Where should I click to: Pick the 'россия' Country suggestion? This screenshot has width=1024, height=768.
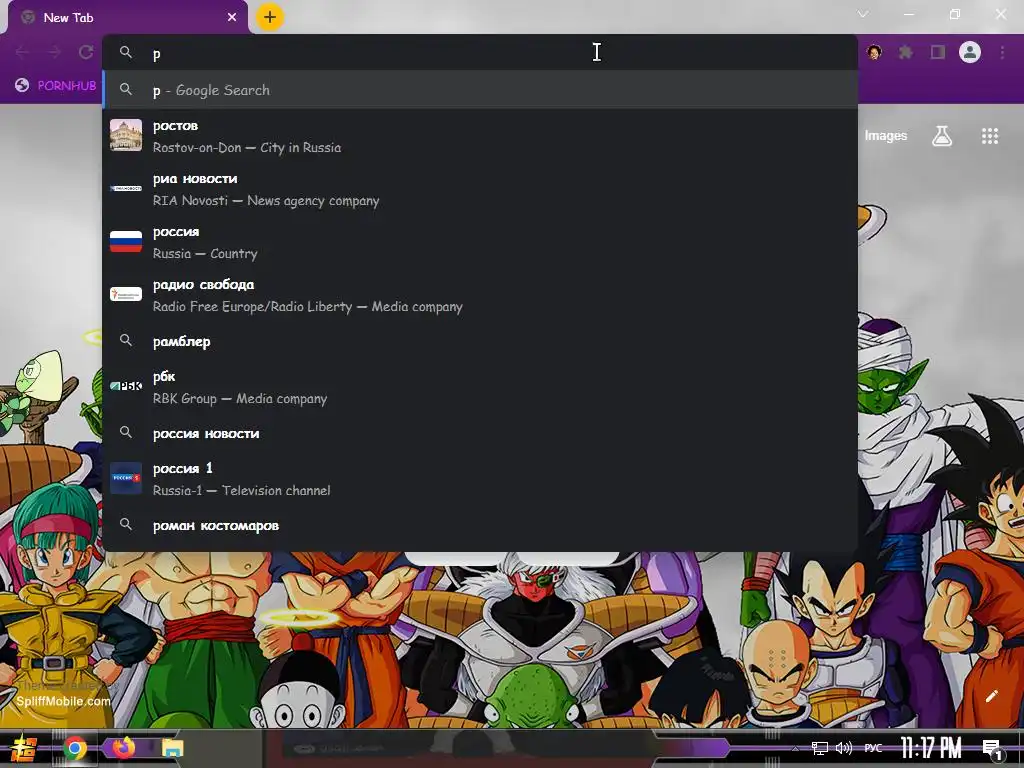(x=480, y=242)
